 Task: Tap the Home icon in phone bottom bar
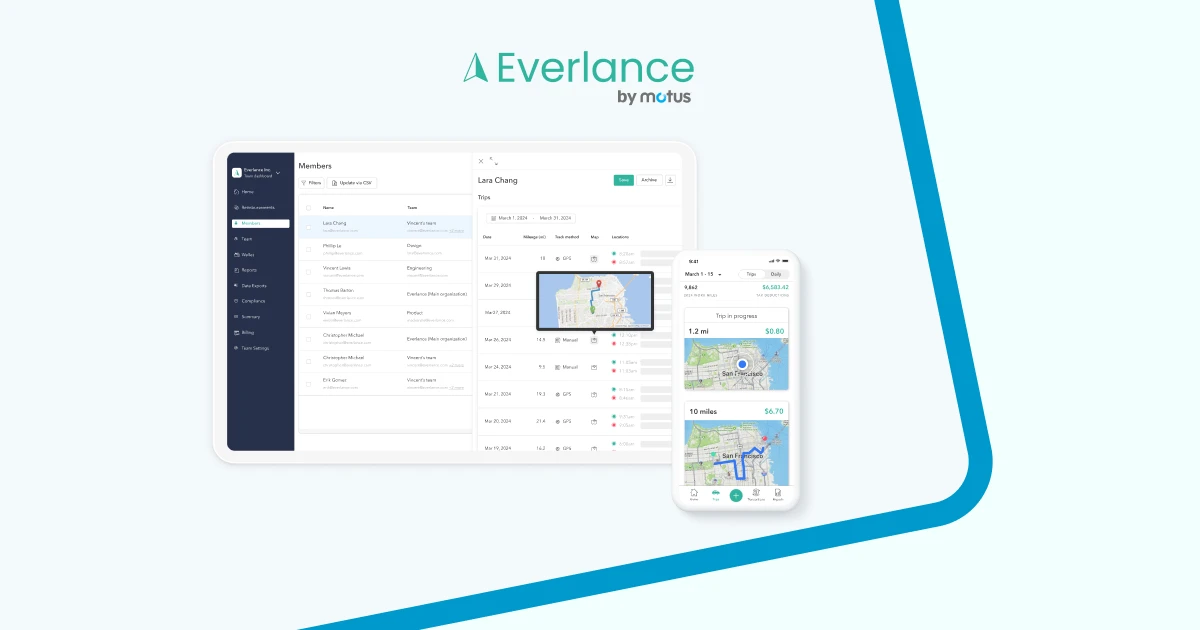[x=694, y=494]
